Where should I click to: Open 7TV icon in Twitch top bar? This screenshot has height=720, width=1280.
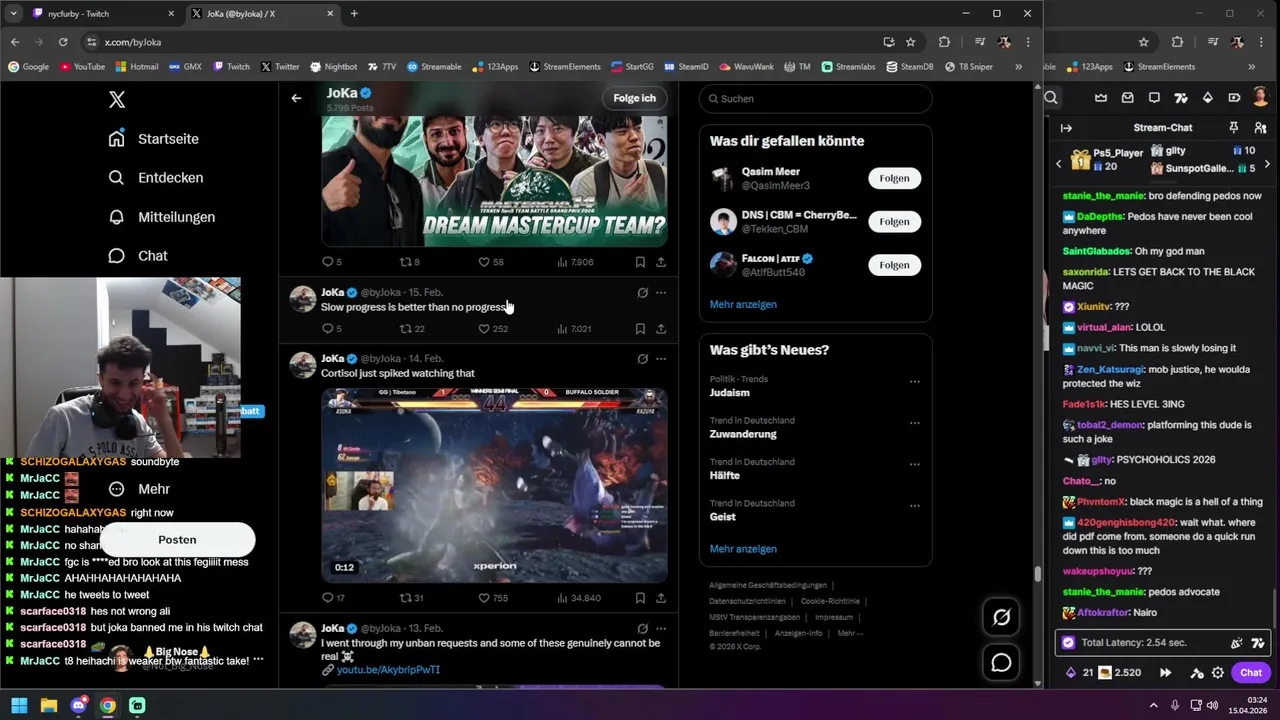[x=1181, y=98]
